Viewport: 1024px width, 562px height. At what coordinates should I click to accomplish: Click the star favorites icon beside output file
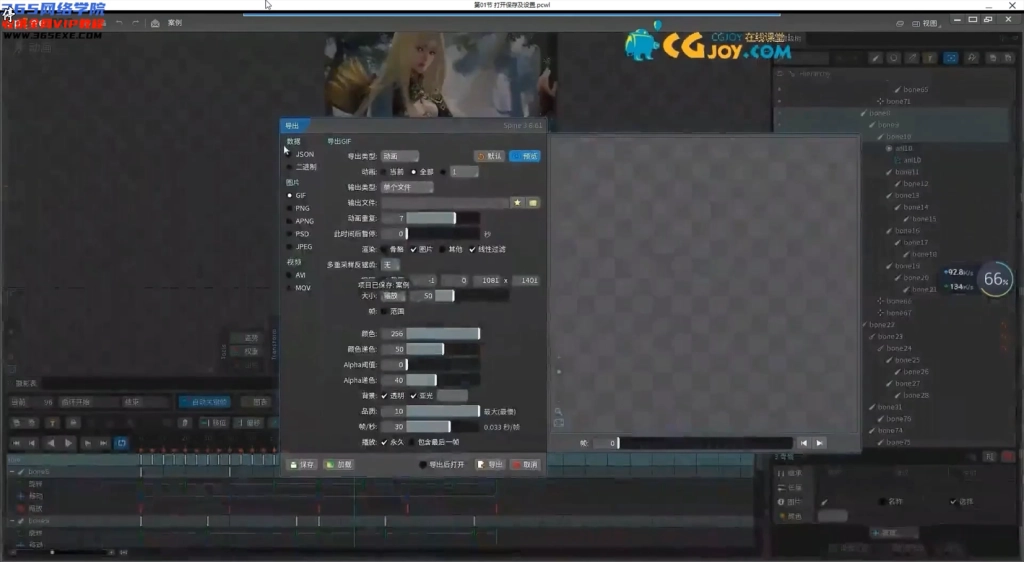pos(517,203)
